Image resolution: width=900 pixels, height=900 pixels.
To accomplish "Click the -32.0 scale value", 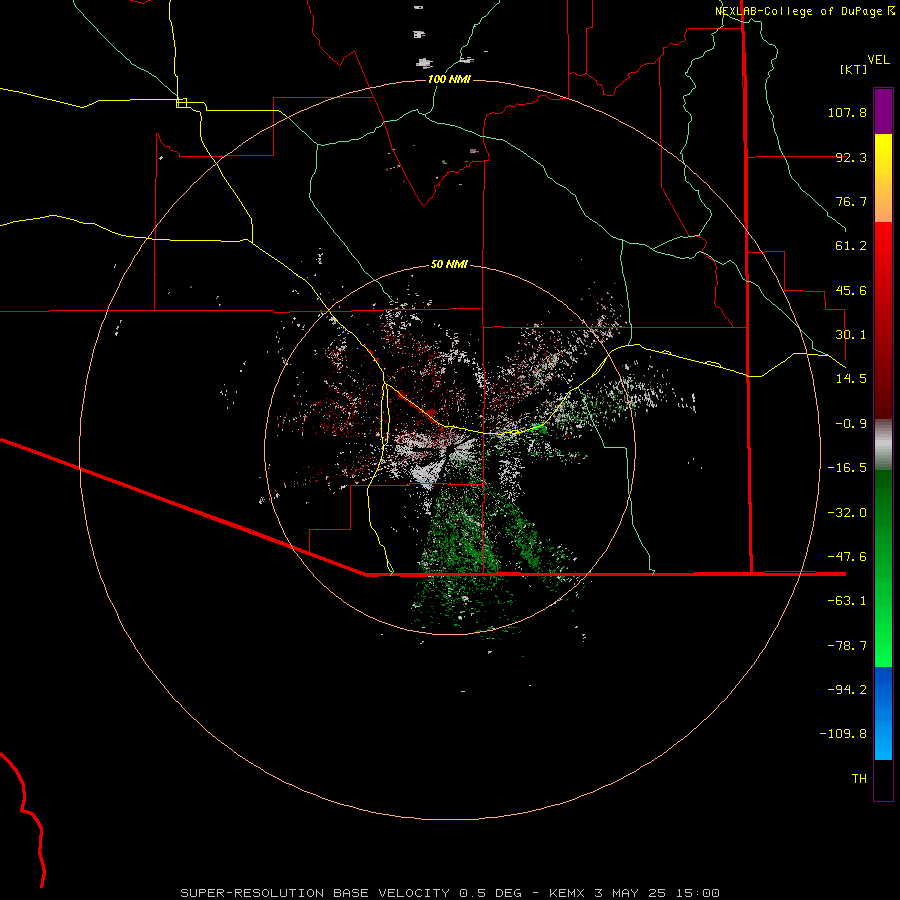I will point(847,513).
